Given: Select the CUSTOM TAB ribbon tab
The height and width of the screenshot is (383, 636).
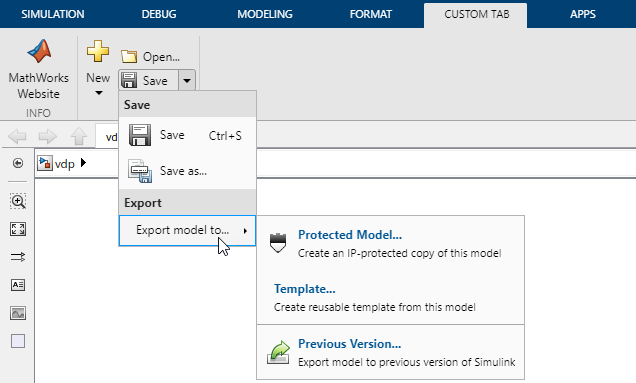Looking at the screenshot, I should 476,15.
